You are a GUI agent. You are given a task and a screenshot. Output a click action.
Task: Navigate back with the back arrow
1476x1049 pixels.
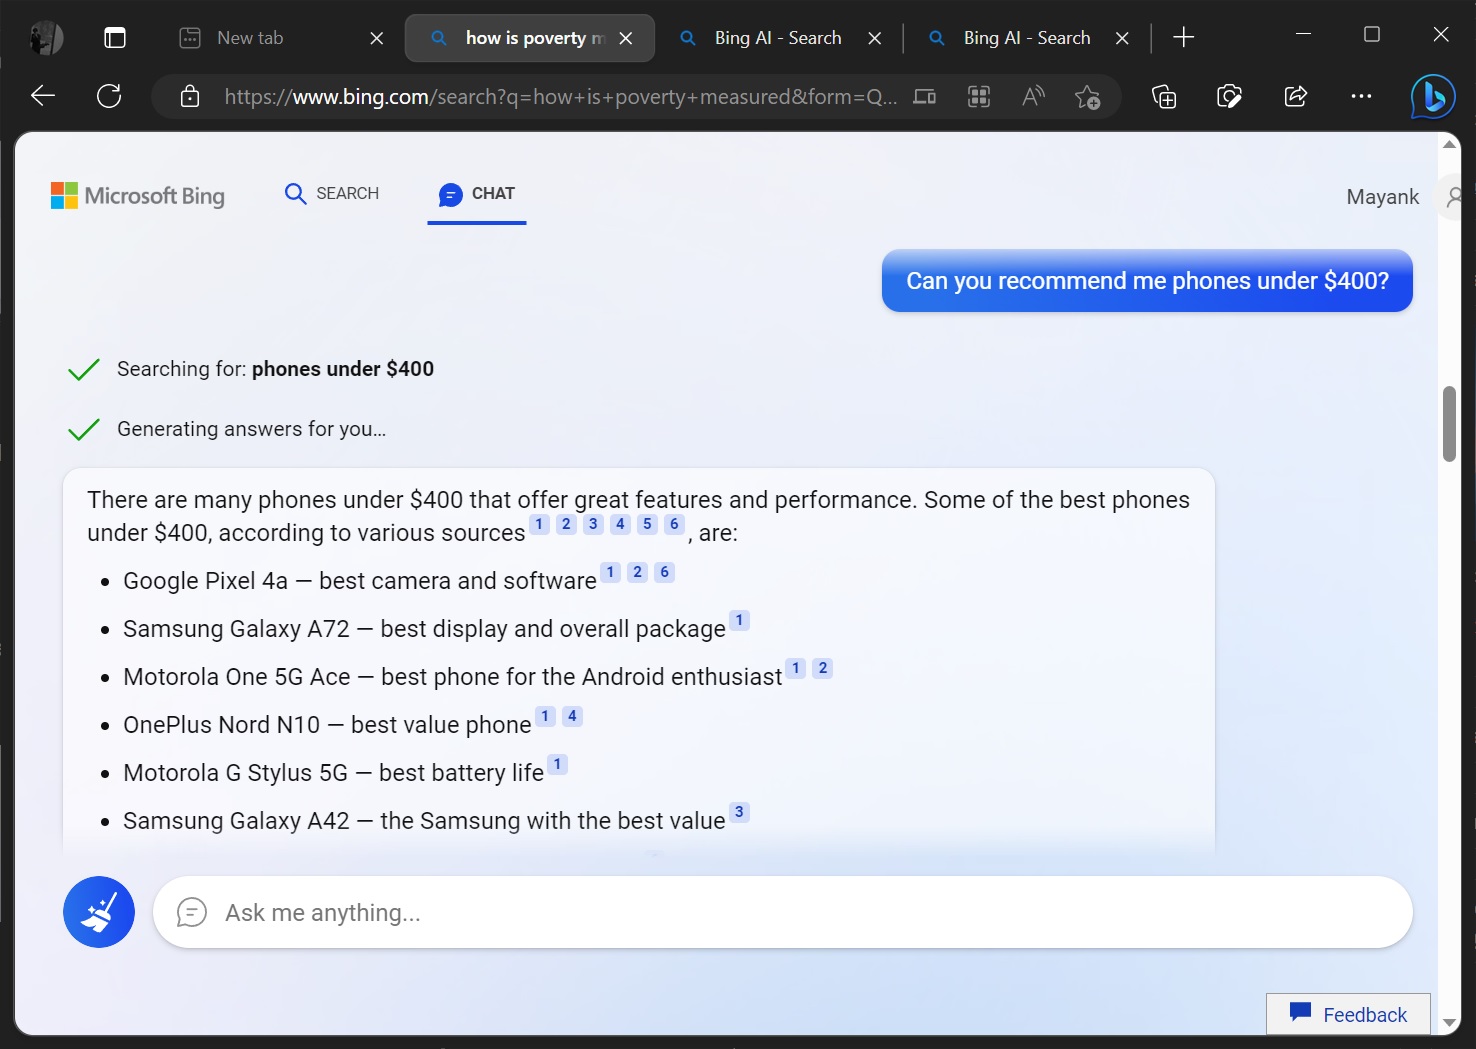click(41, 95)
